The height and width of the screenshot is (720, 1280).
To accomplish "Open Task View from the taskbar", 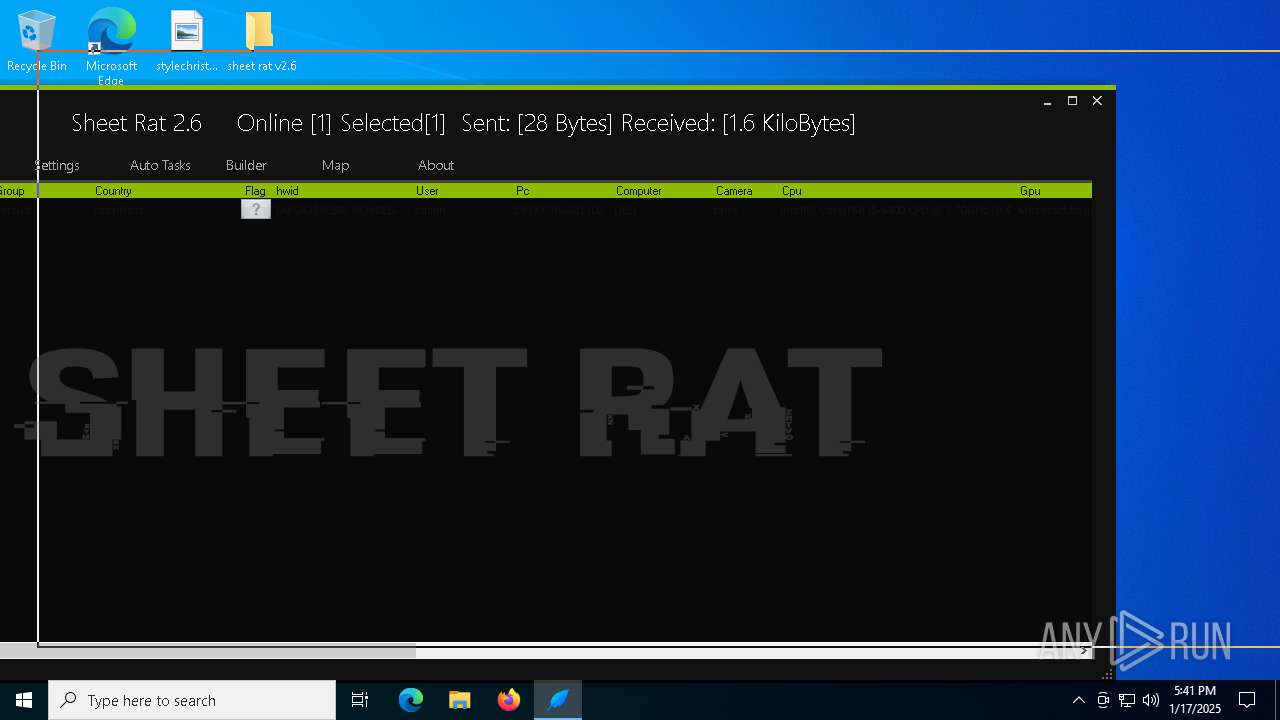I will point(360,700).
